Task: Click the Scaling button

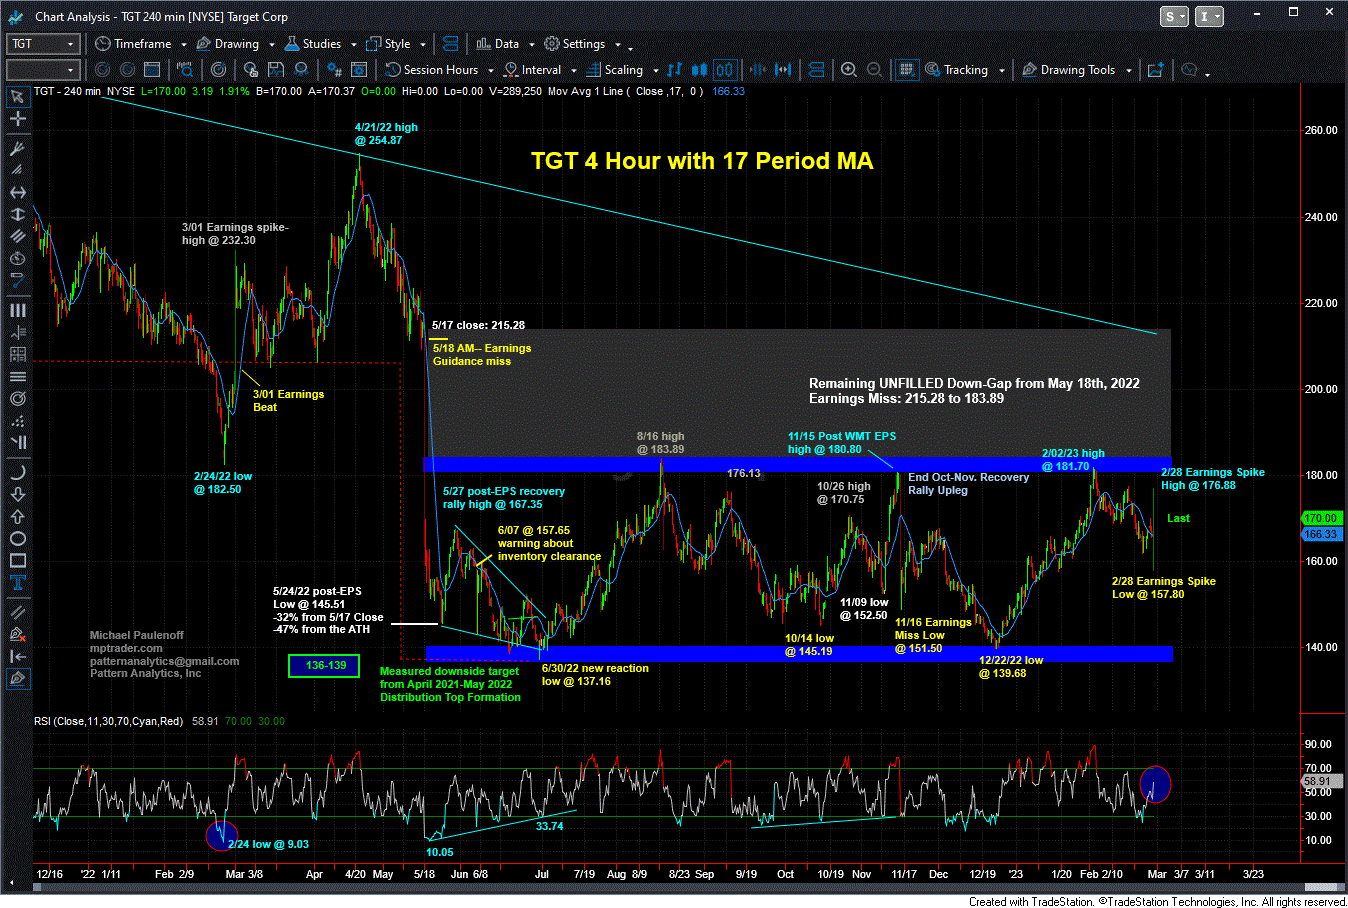Action: point(615,70)
